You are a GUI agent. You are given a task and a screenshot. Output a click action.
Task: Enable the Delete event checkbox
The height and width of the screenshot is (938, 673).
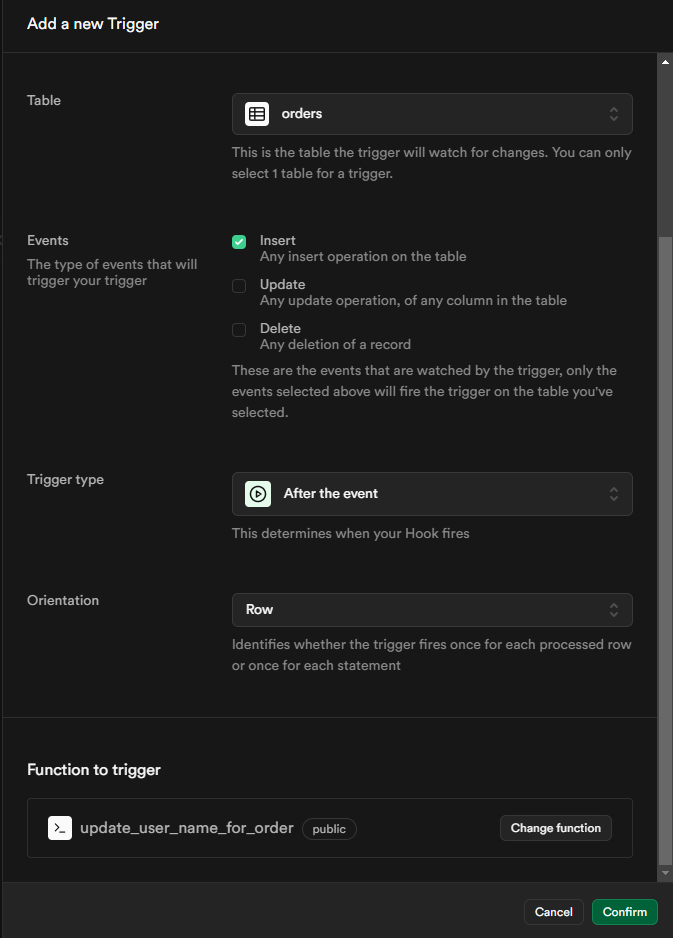coord(238,329)
